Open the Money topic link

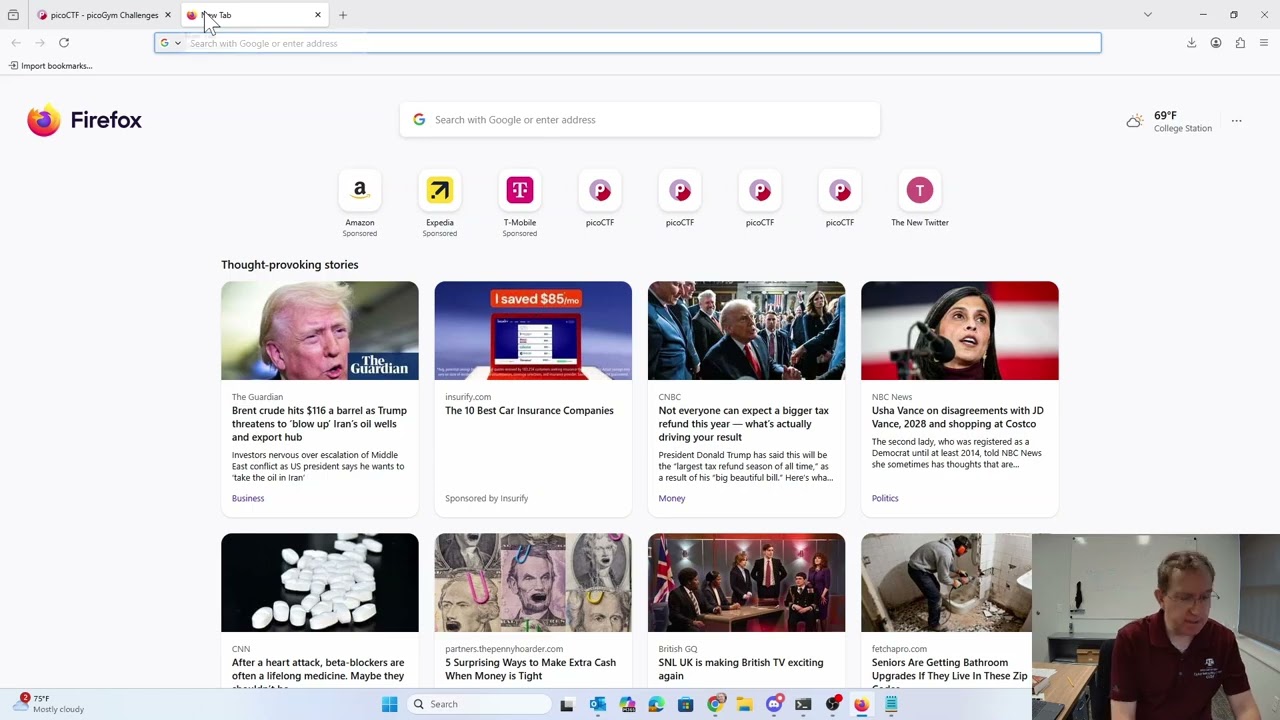tap(672, 498)
